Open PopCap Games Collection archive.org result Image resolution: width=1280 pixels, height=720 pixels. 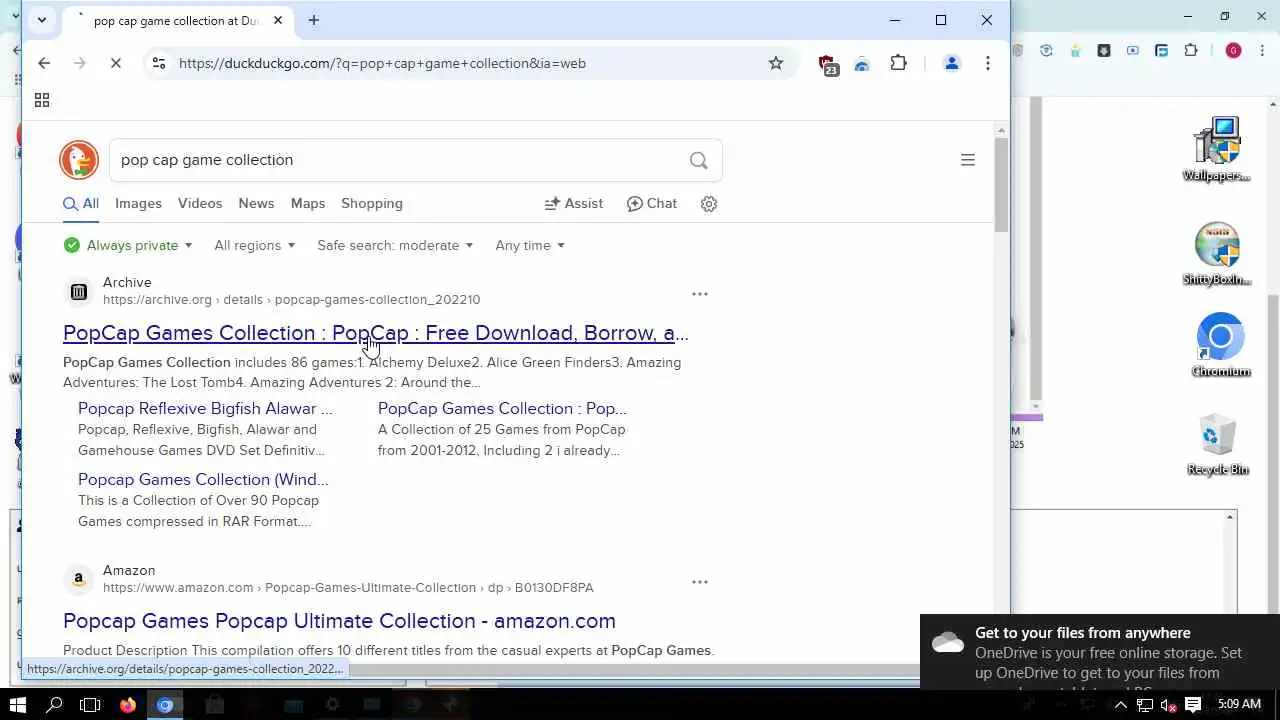coord(376,333)
